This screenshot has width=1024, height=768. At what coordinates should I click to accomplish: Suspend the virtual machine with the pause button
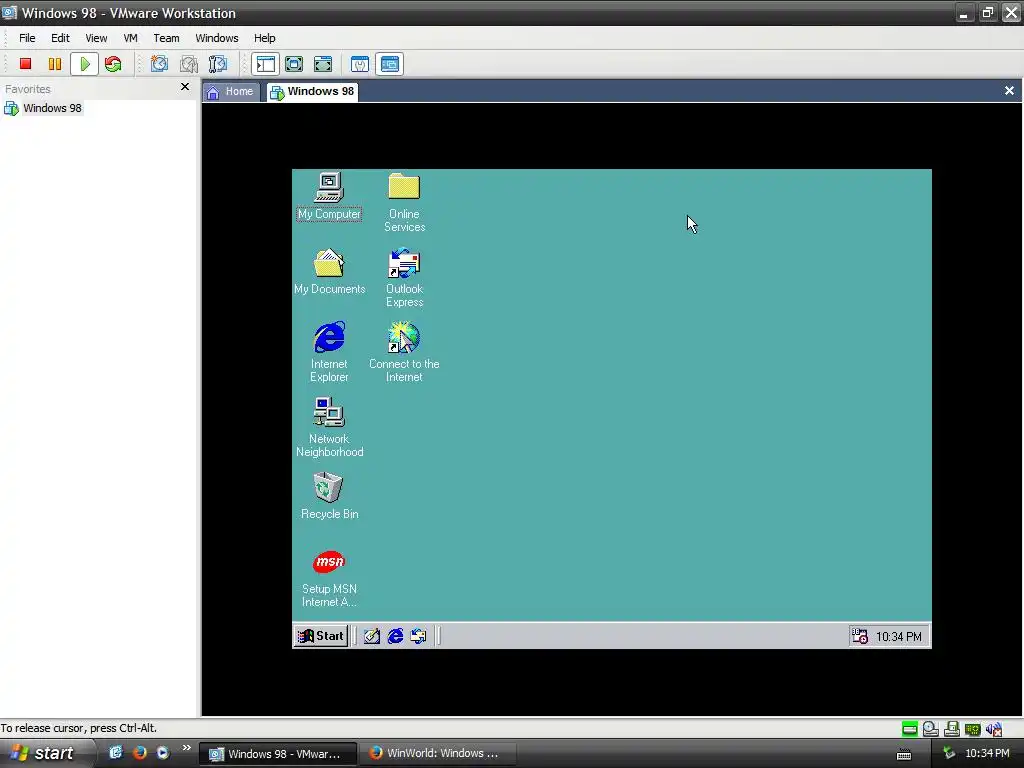pyautogui.click(x=55, y=64)
